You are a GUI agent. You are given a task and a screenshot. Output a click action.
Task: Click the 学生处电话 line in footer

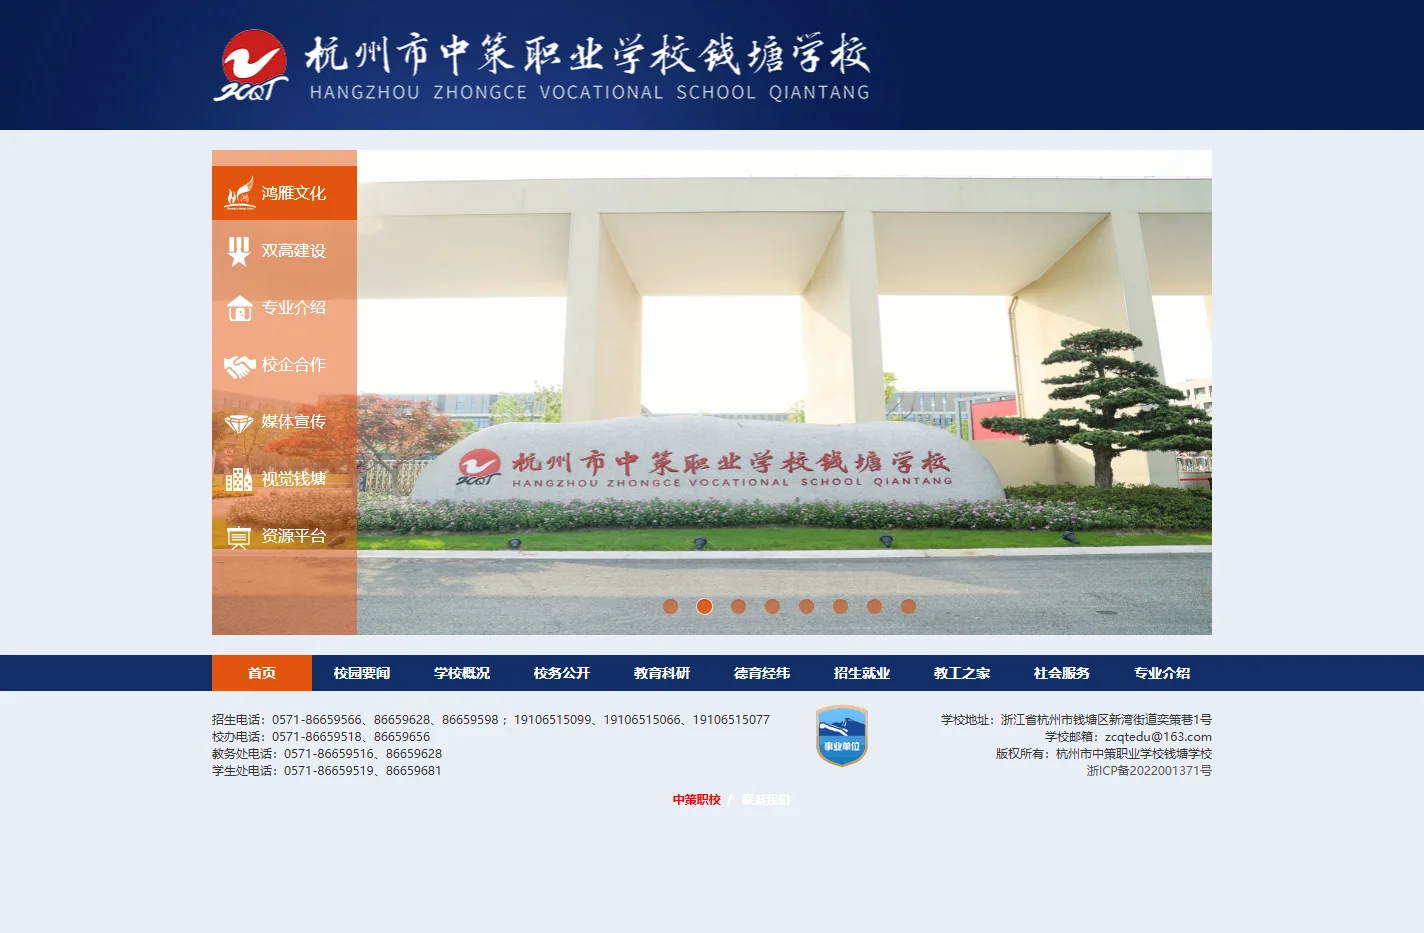click(327, 771)
